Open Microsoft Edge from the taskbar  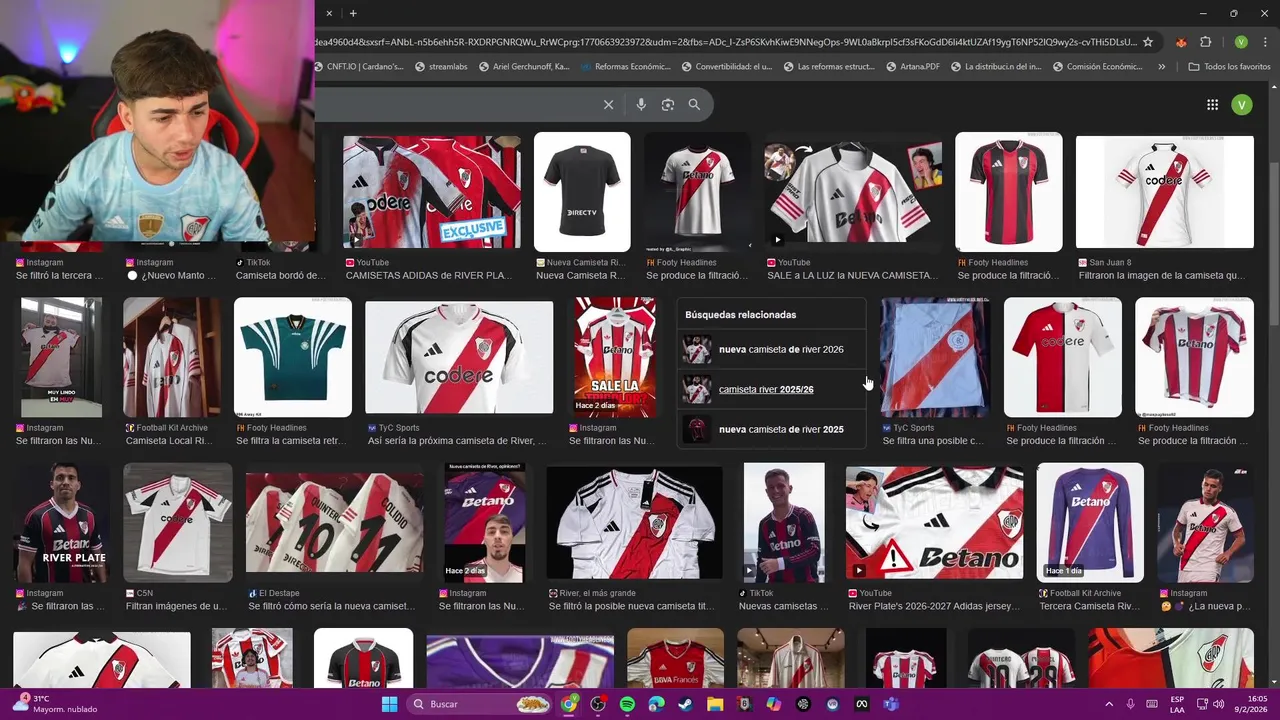(656, 704)
